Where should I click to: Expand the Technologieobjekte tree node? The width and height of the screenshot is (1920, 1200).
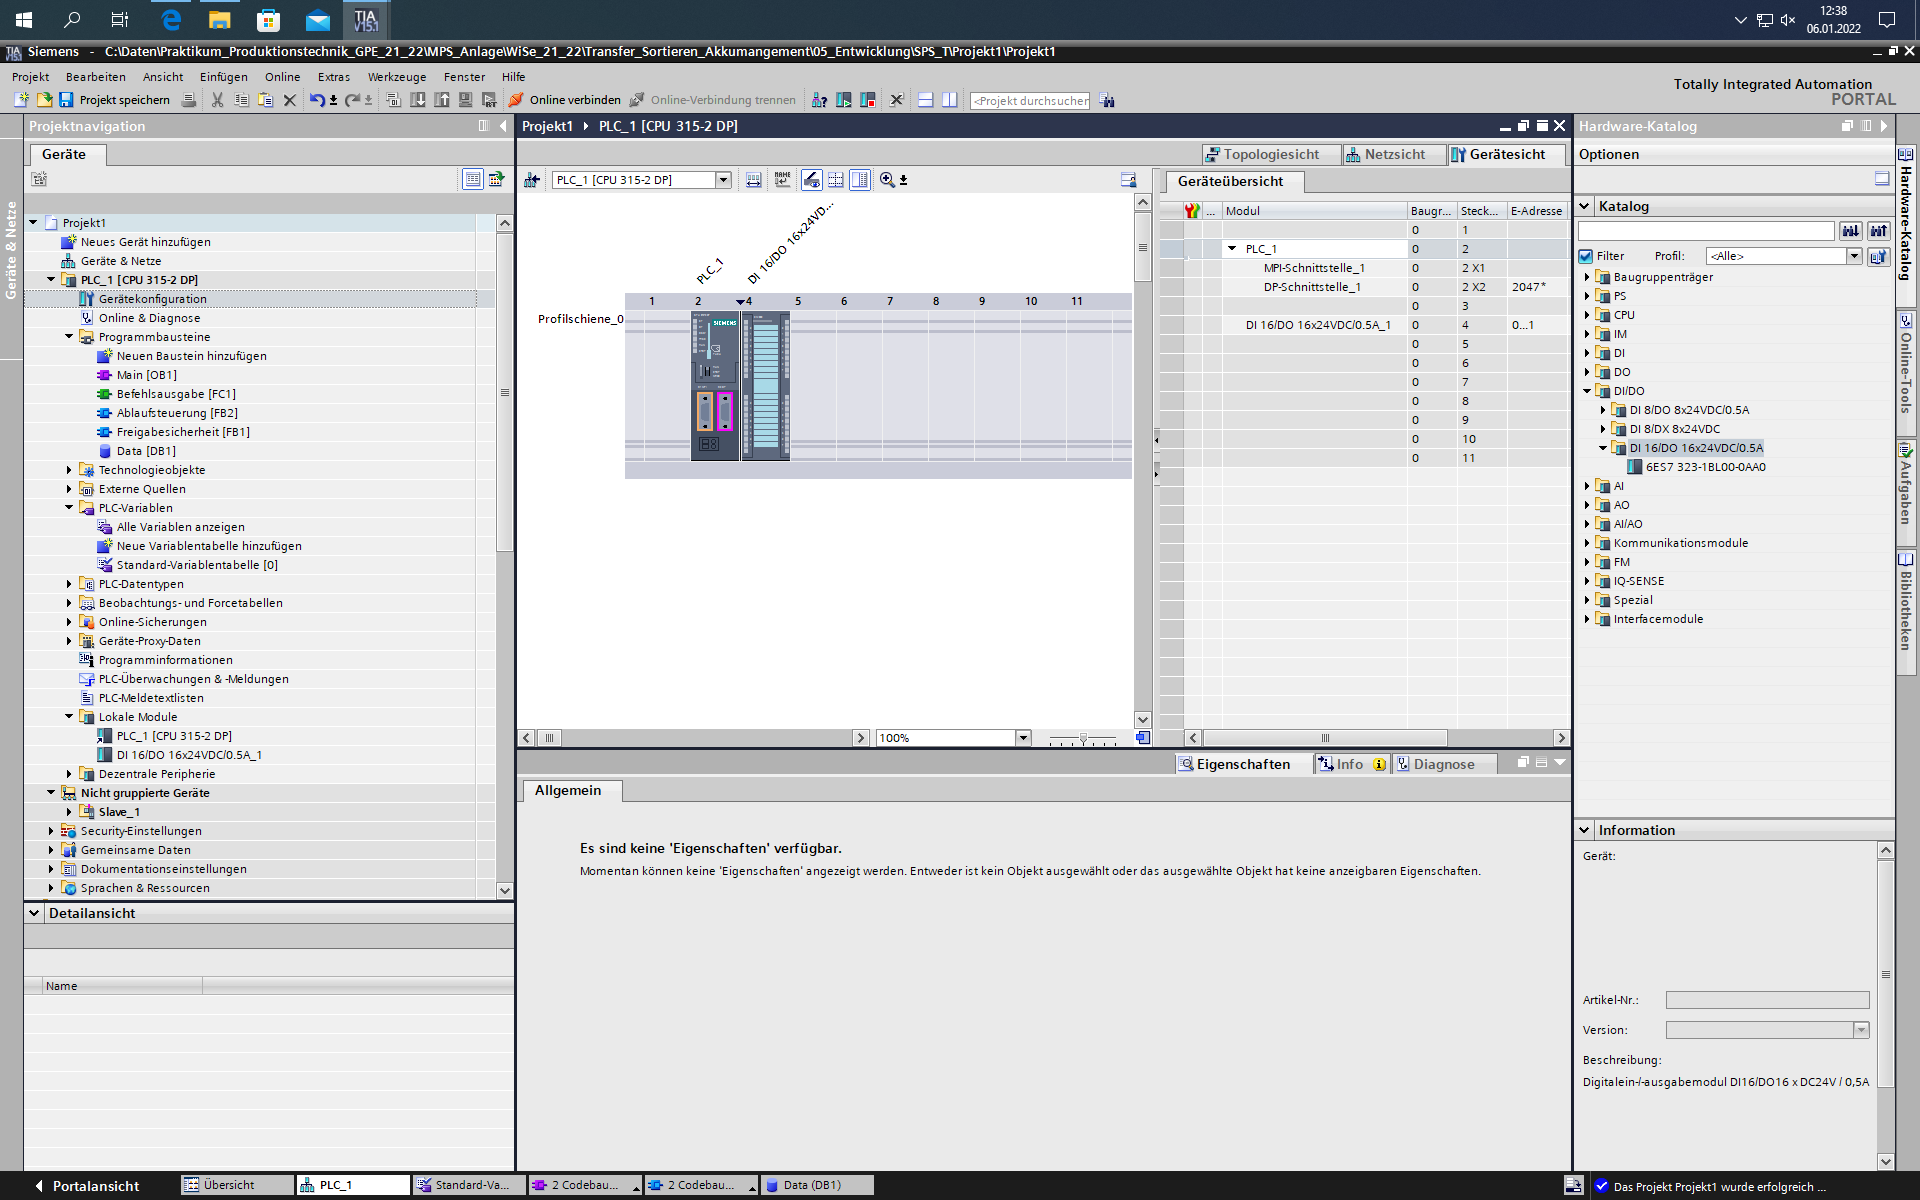(69, 470)
